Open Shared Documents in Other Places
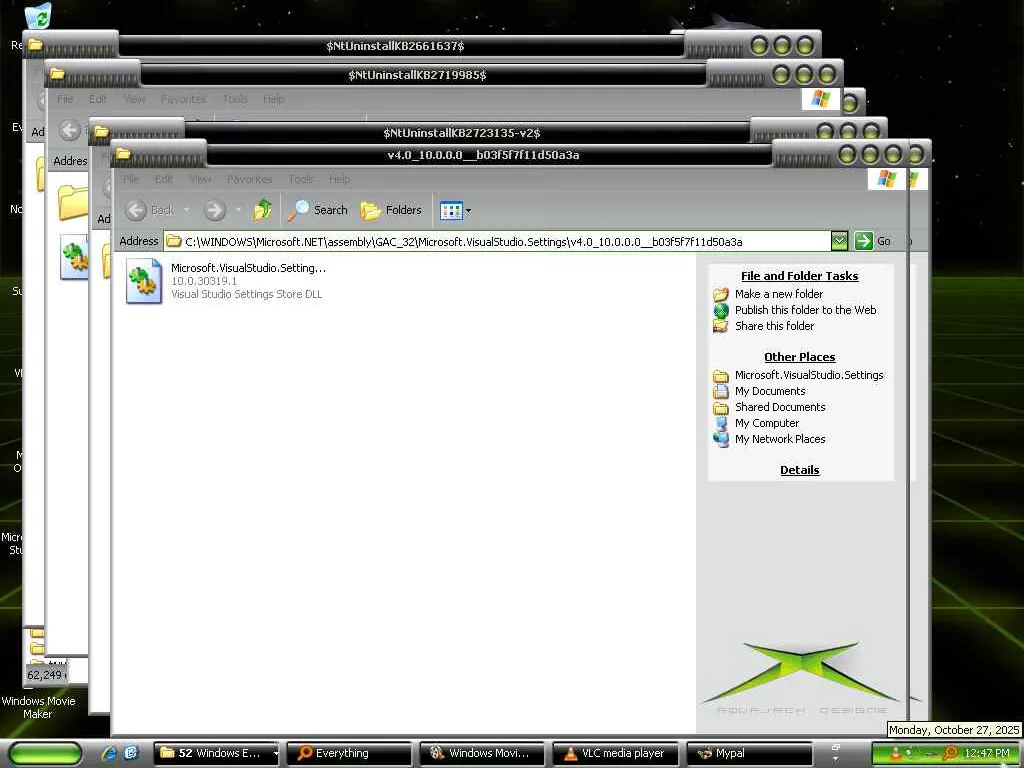This screenshot has height=768, width=1024. 780,407
